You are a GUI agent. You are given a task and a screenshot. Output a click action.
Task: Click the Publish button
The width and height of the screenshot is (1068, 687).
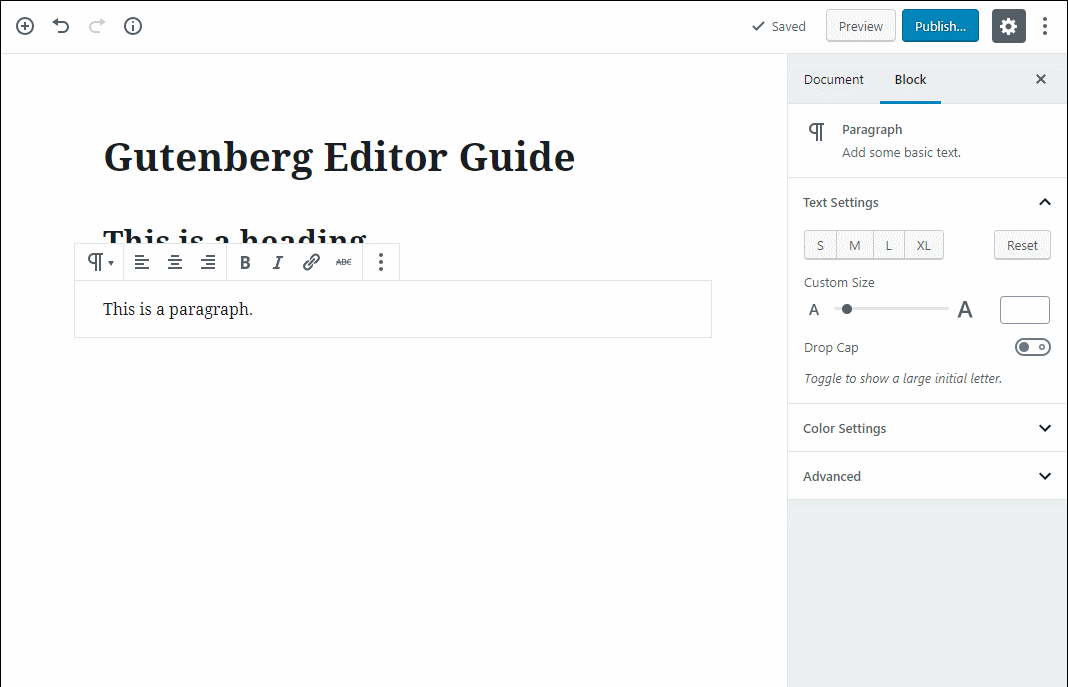point(941,26)
